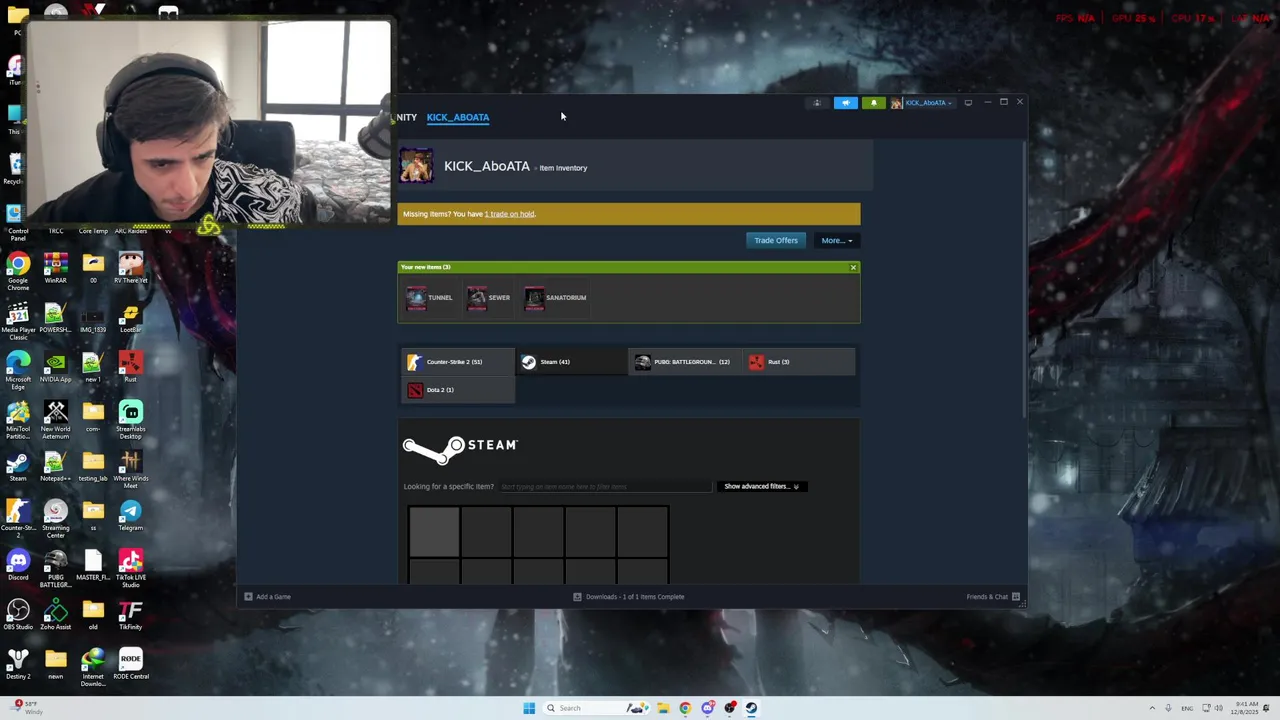Select Dota 2 (1) inventory tab
Viewport: 1280px width, 720px height.
[458, 390]
